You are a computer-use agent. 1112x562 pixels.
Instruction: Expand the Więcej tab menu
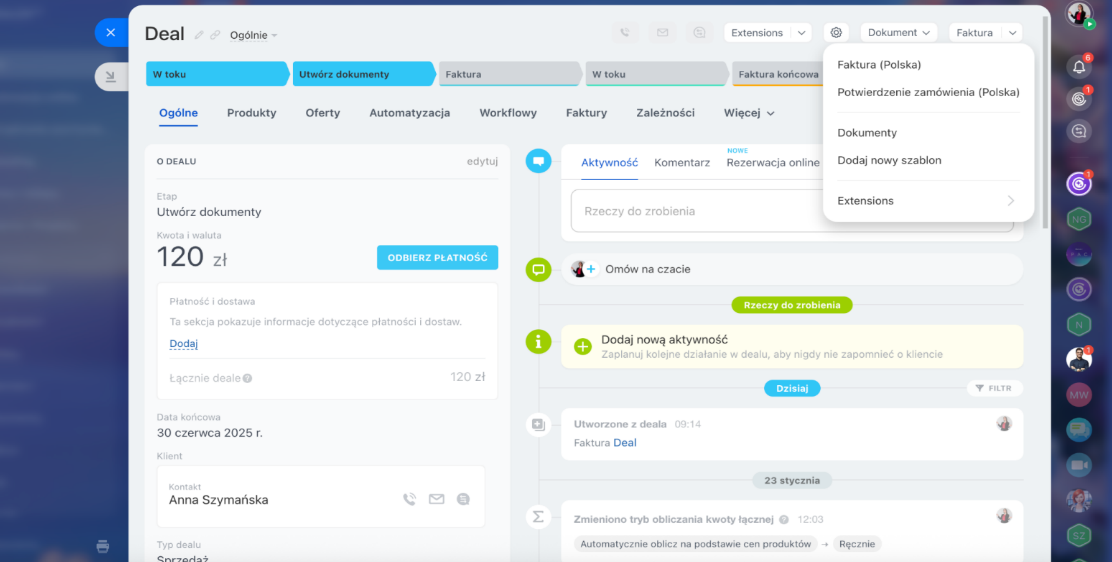point(749,113)
